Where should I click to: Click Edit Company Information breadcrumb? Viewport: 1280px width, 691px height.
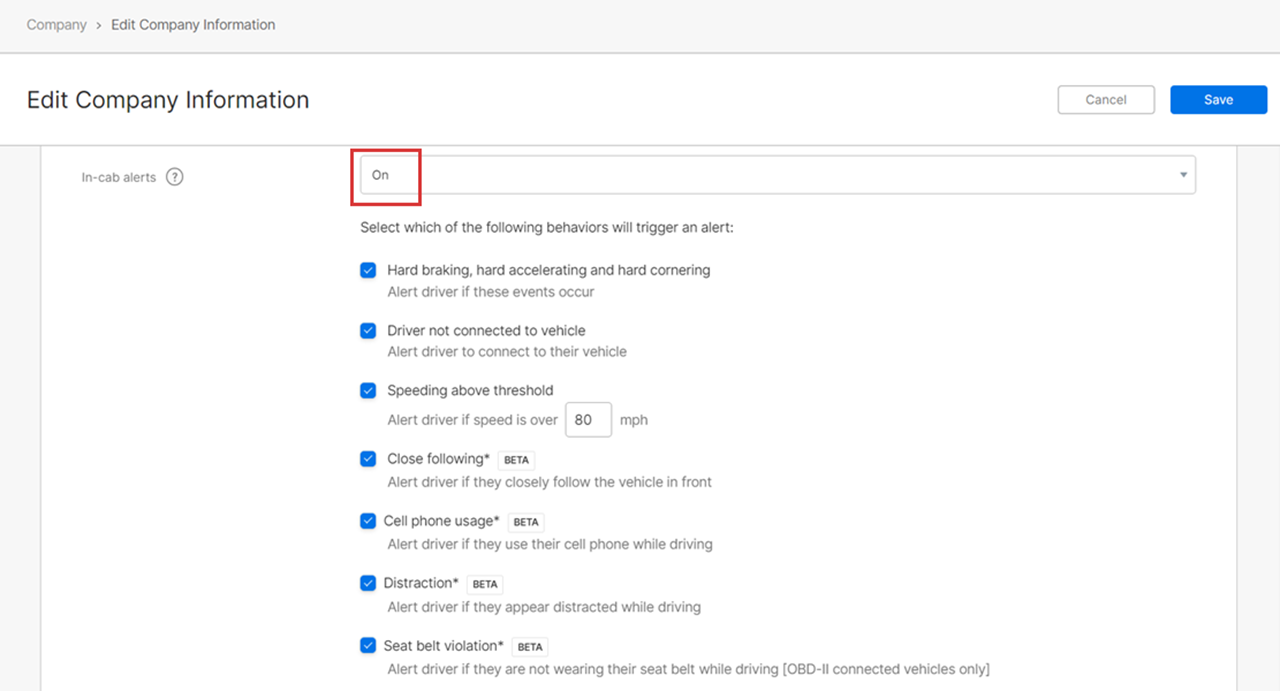[x=193, y=24]
